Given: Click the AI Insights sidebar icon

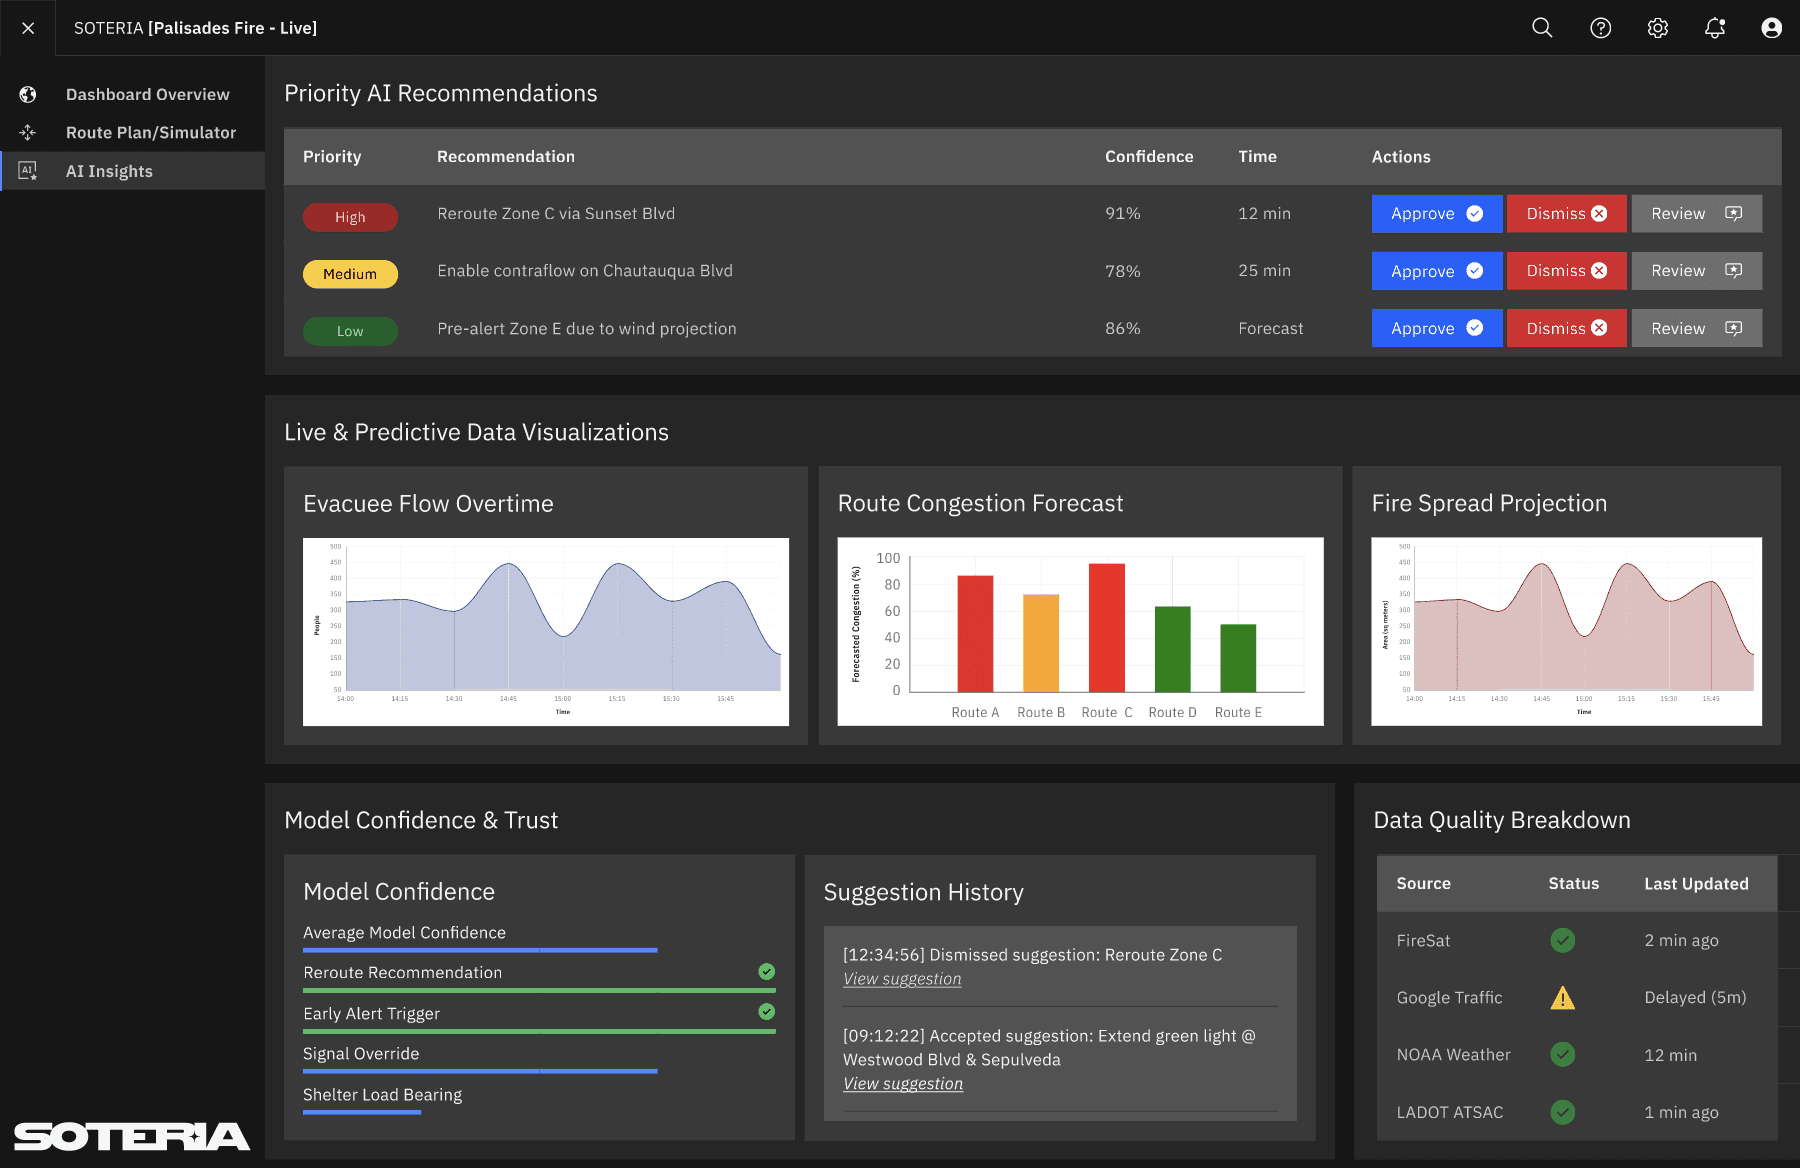Looking at the screenshot, I should 28,171.
